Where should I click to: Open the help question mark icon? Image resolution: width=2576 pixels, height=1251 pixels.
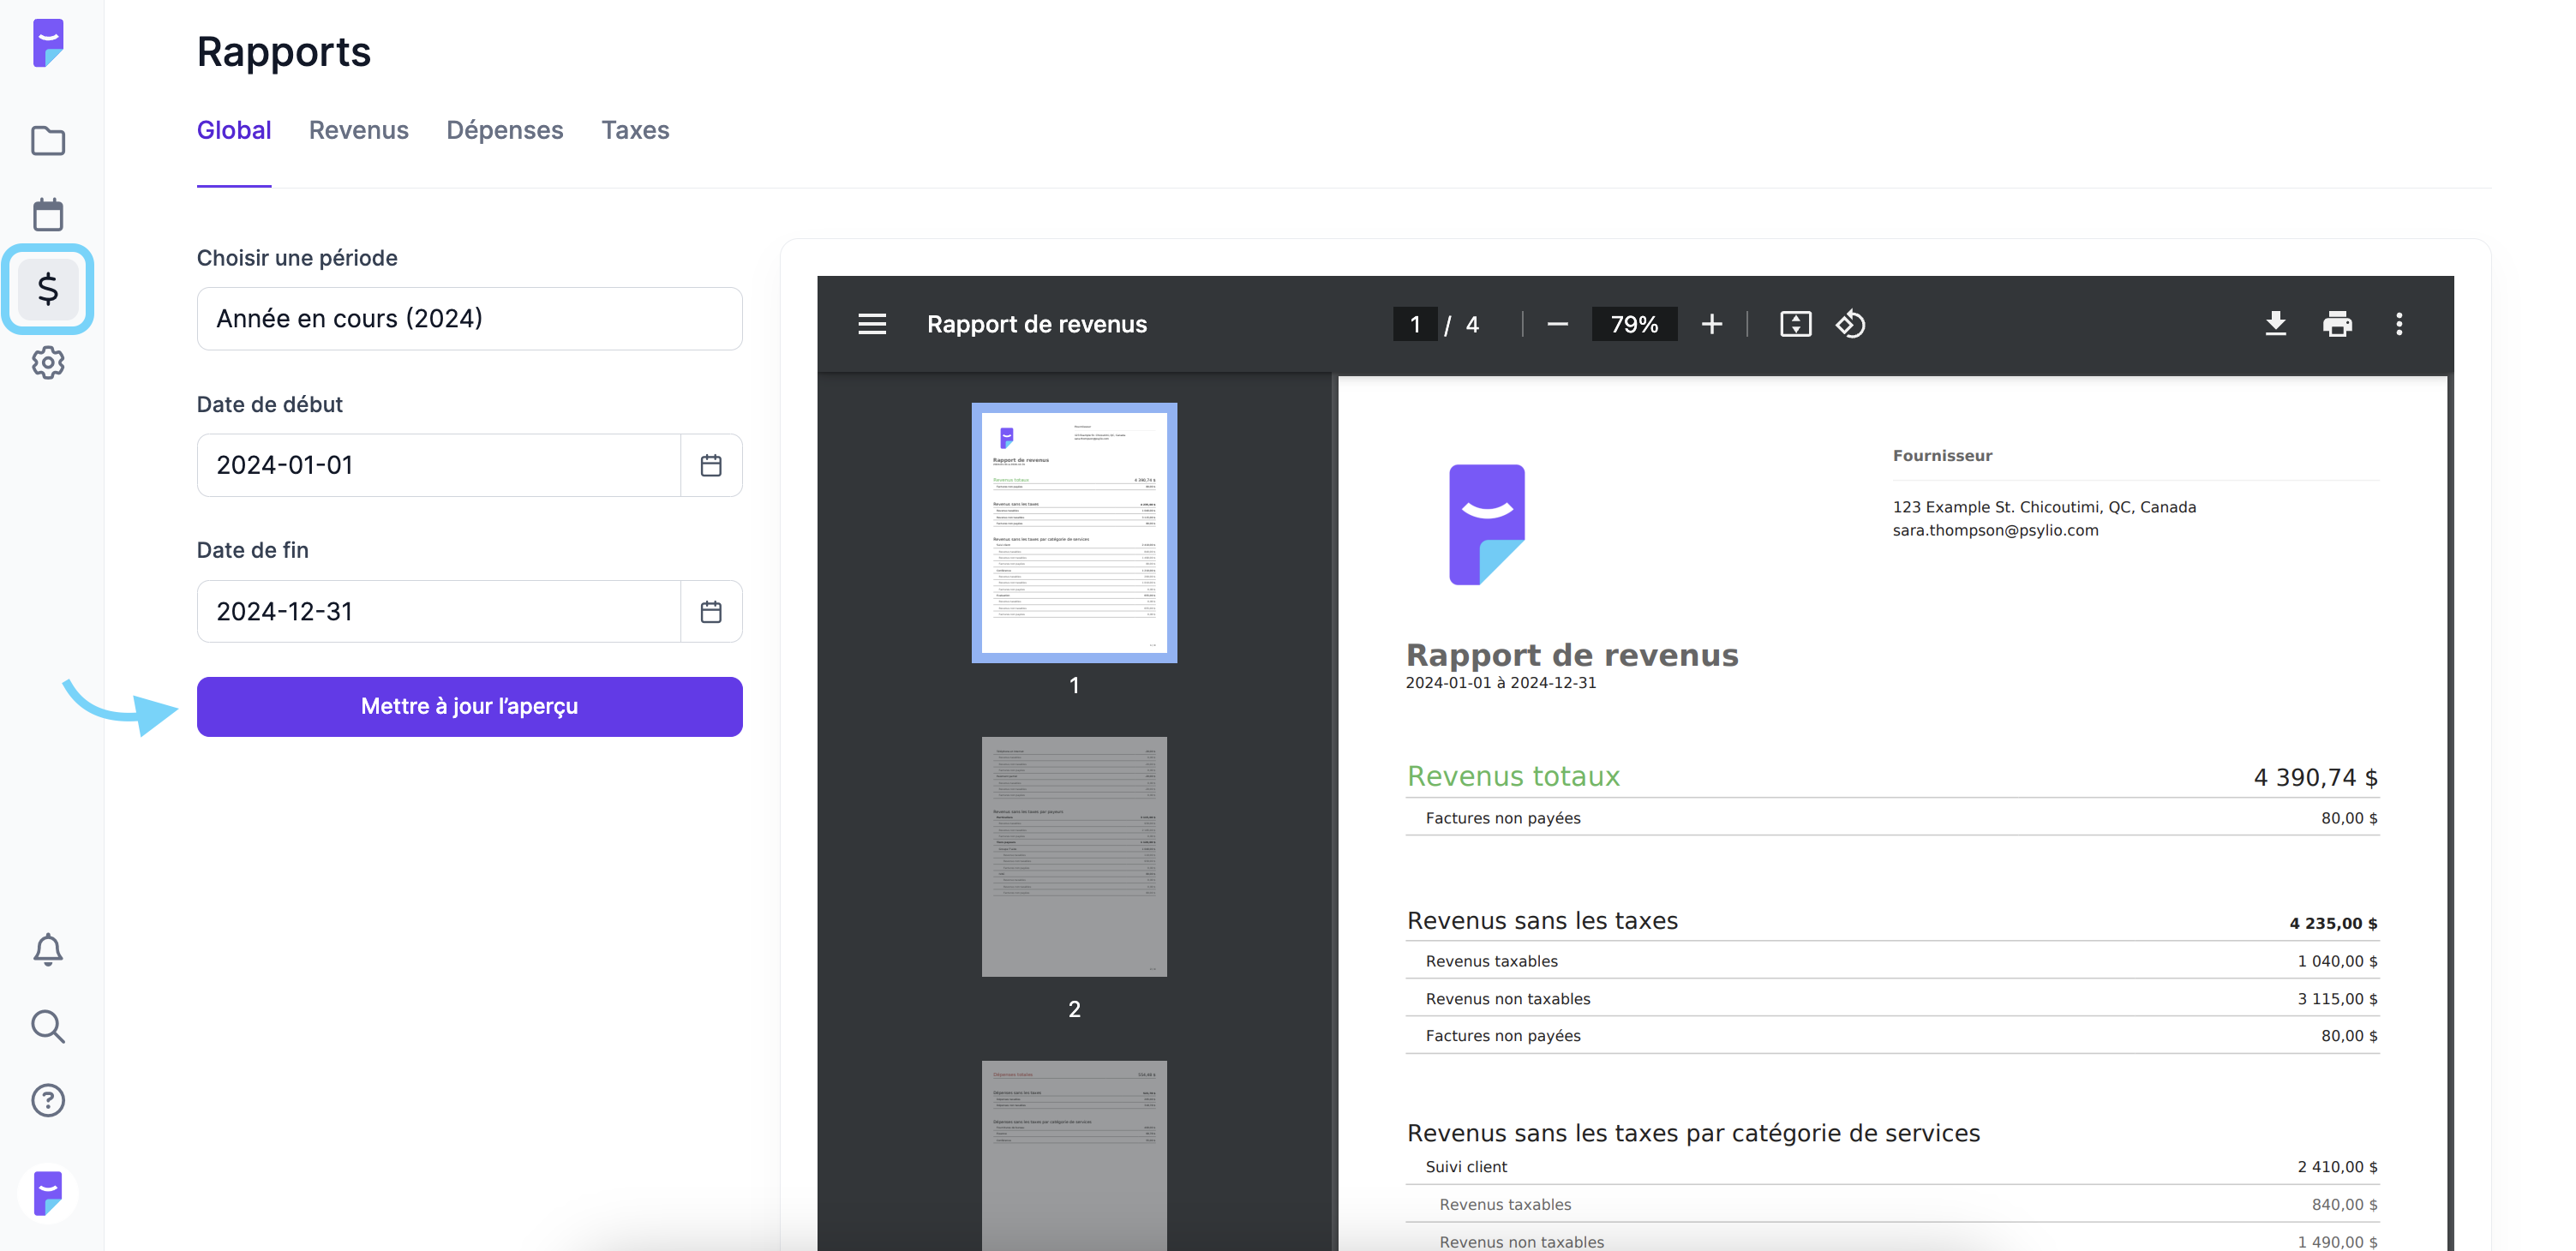48,1100
